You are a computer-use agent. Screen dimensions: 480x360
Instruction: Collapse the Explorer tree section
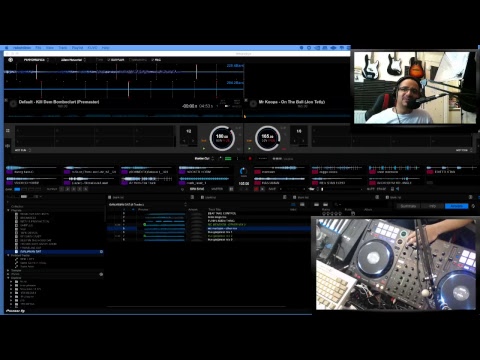tap(8, 278)
